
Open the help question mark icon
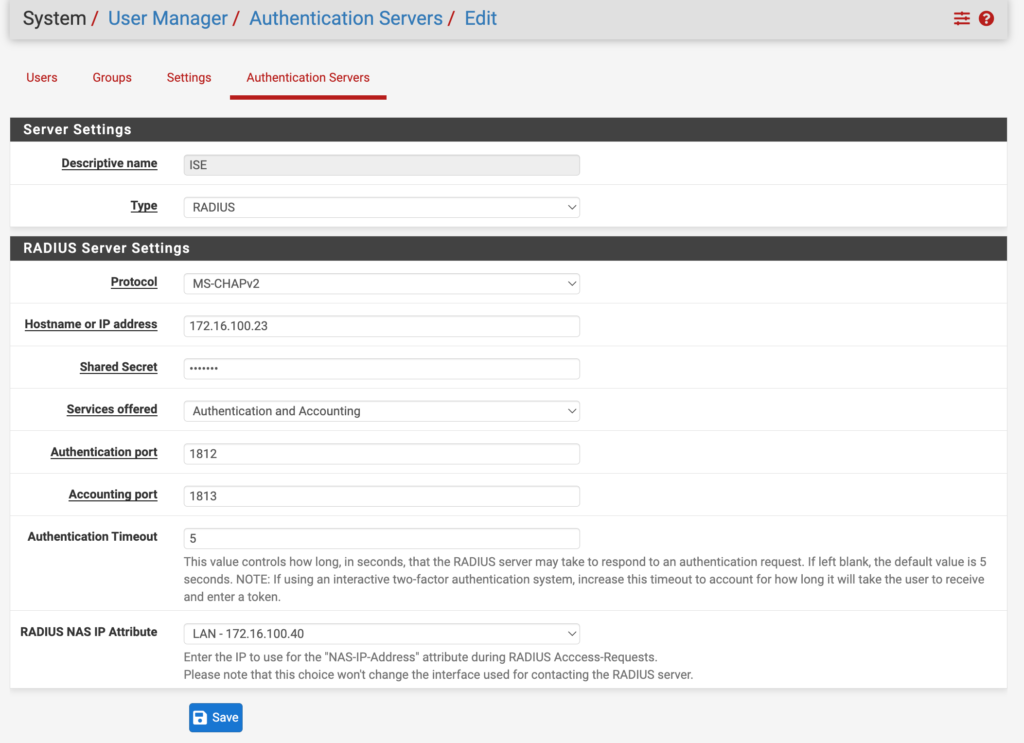click(x=986, y=18)
